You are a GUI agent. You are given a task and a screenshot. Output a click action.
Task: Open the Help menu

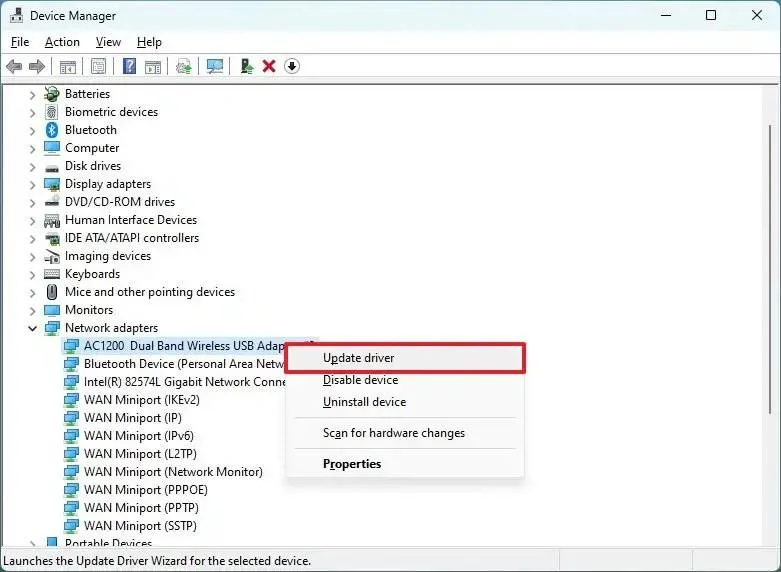tap(149, 42)
